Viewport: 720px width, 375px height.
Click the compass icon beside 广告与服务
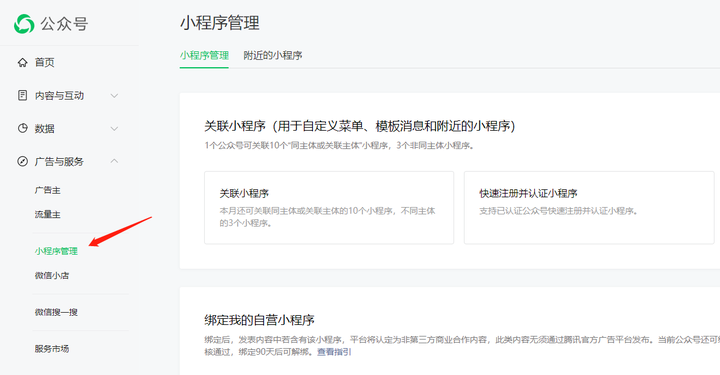[22, 162]
